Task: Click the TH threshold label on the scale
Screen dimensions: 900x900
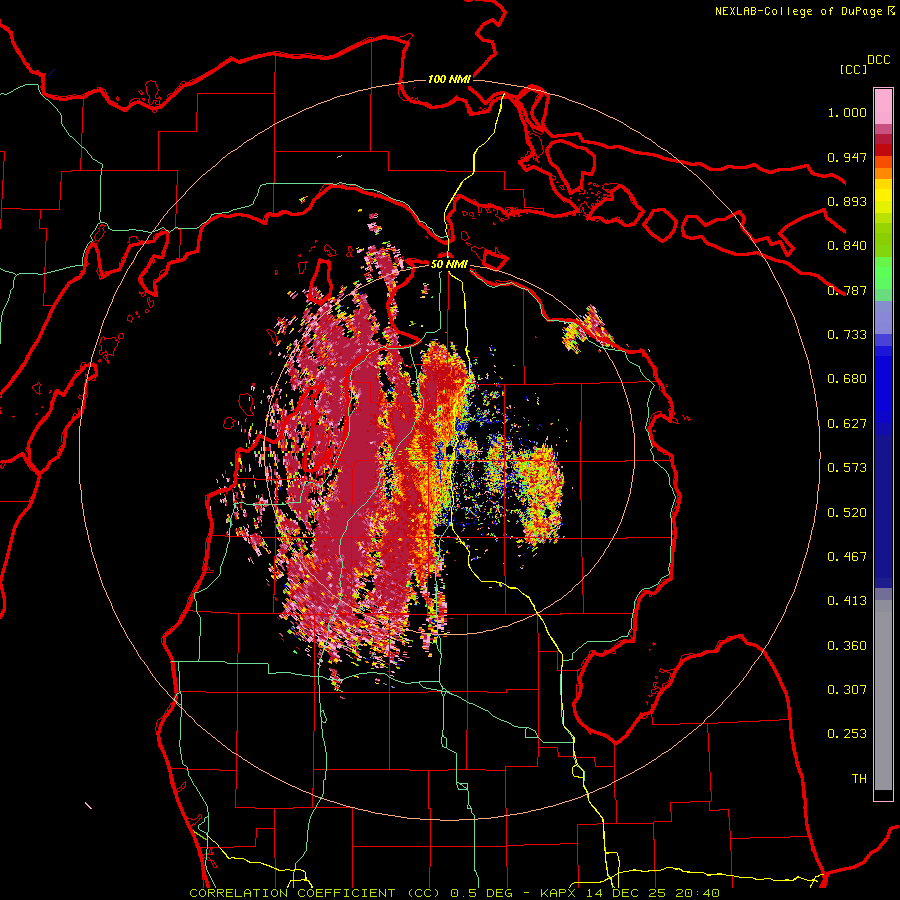Action: tap(859, 778)
